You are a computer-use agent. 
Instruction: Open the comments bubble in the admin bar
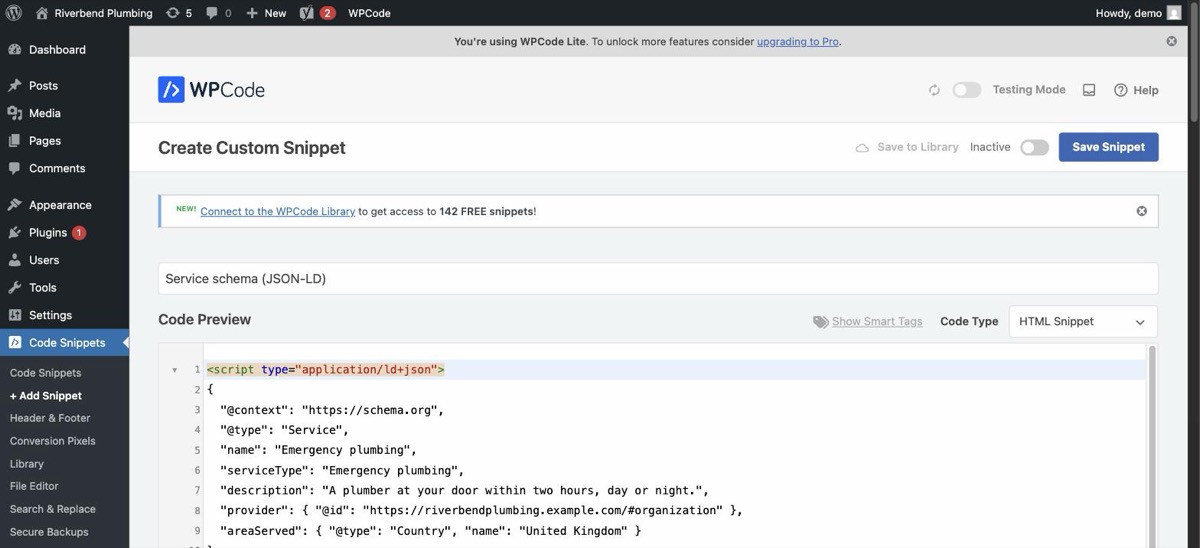[218, 13]
